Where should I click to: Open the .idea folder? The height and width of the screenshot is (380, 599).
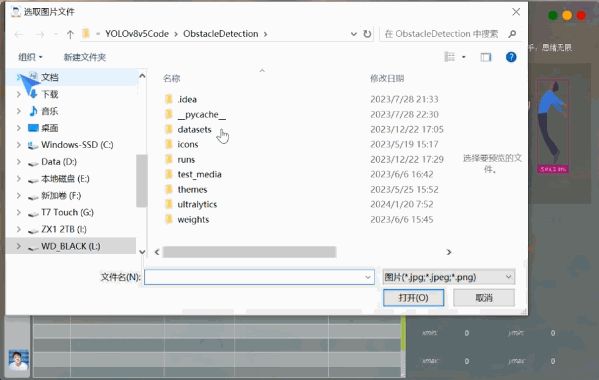(187, 100)
